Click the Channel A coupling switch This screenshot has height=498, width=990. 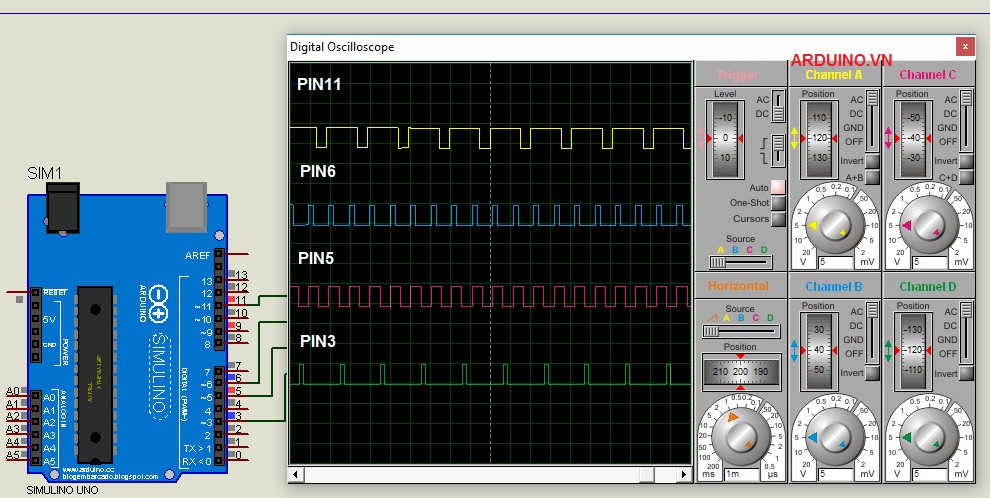[x=872, y=118]
